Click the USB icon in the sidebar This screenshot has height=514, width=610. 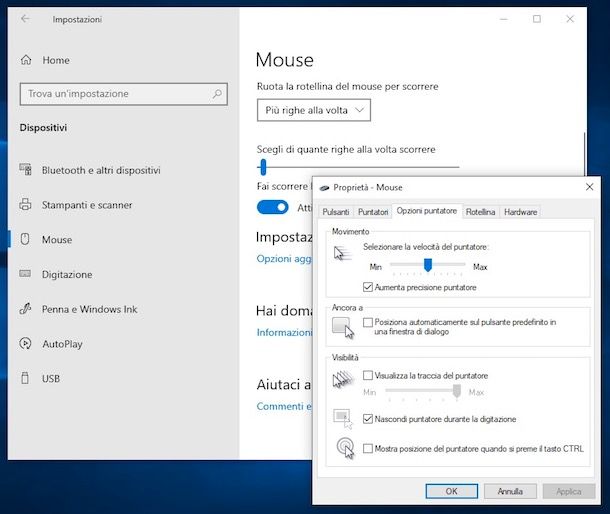point(25,379)
